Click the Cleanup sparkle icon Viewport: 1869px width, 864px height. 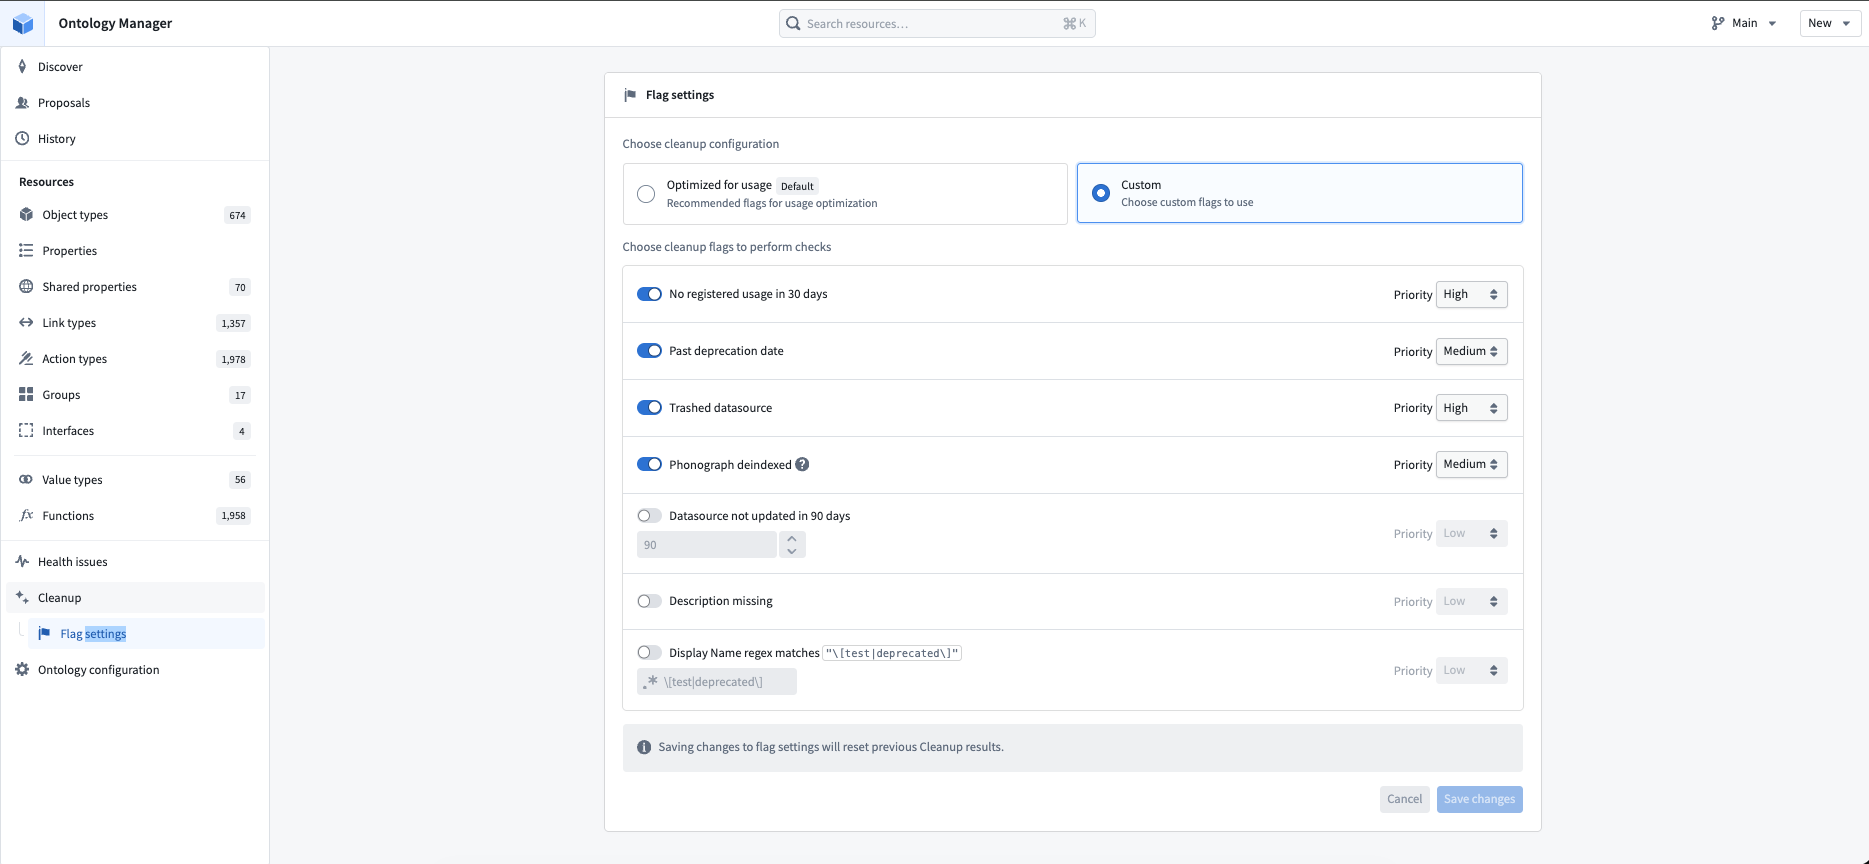pyautogui.click(x=22, y=598)
